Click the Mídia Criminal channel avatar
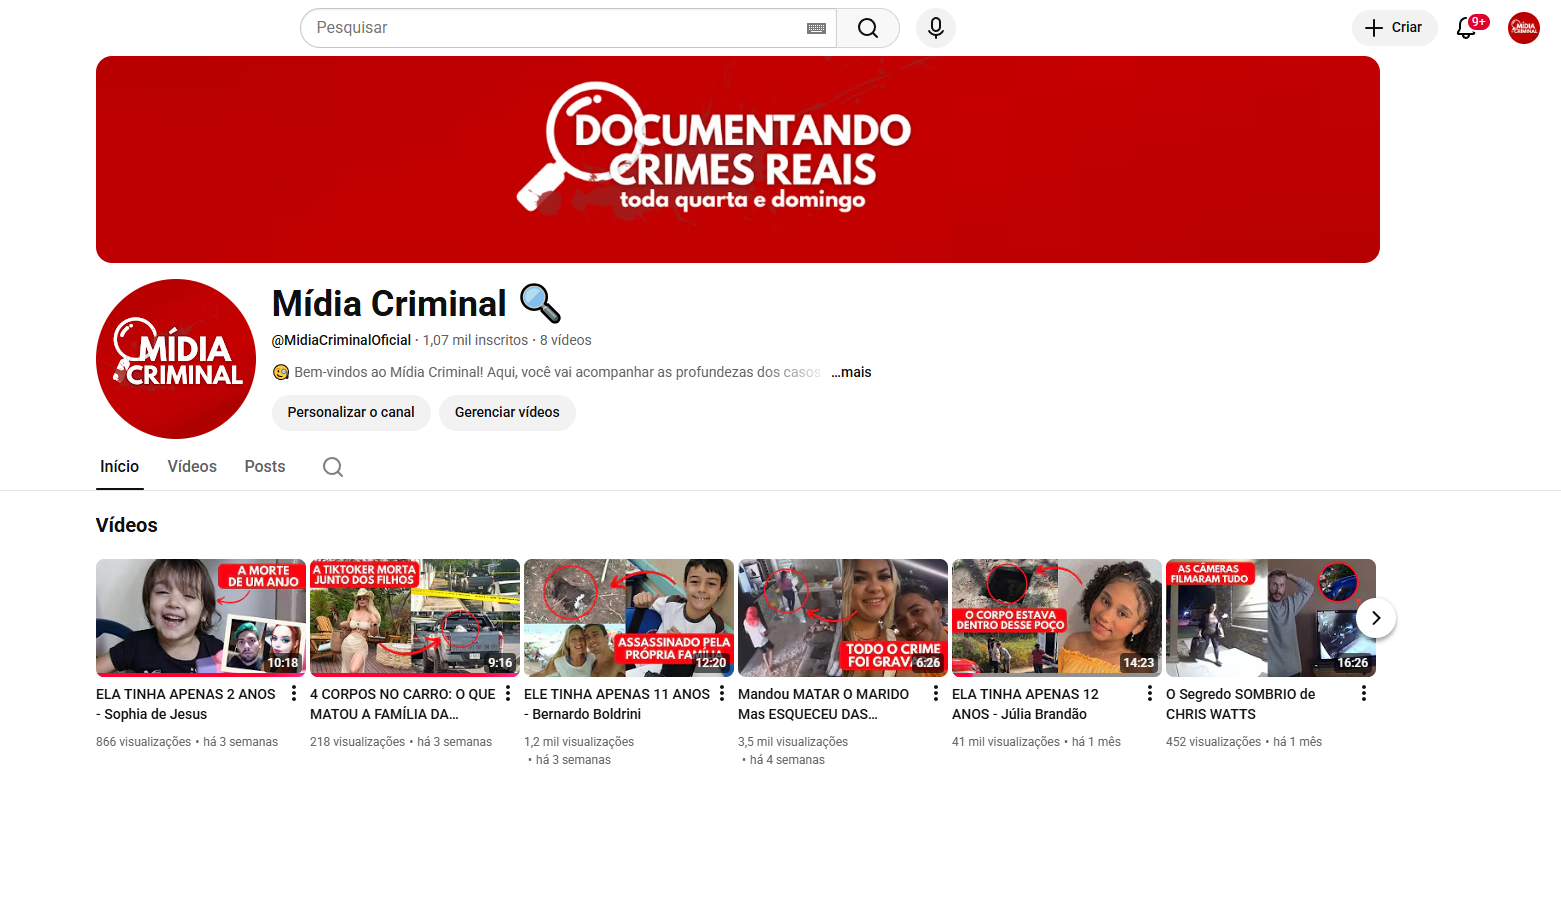 tap(176, 359)
